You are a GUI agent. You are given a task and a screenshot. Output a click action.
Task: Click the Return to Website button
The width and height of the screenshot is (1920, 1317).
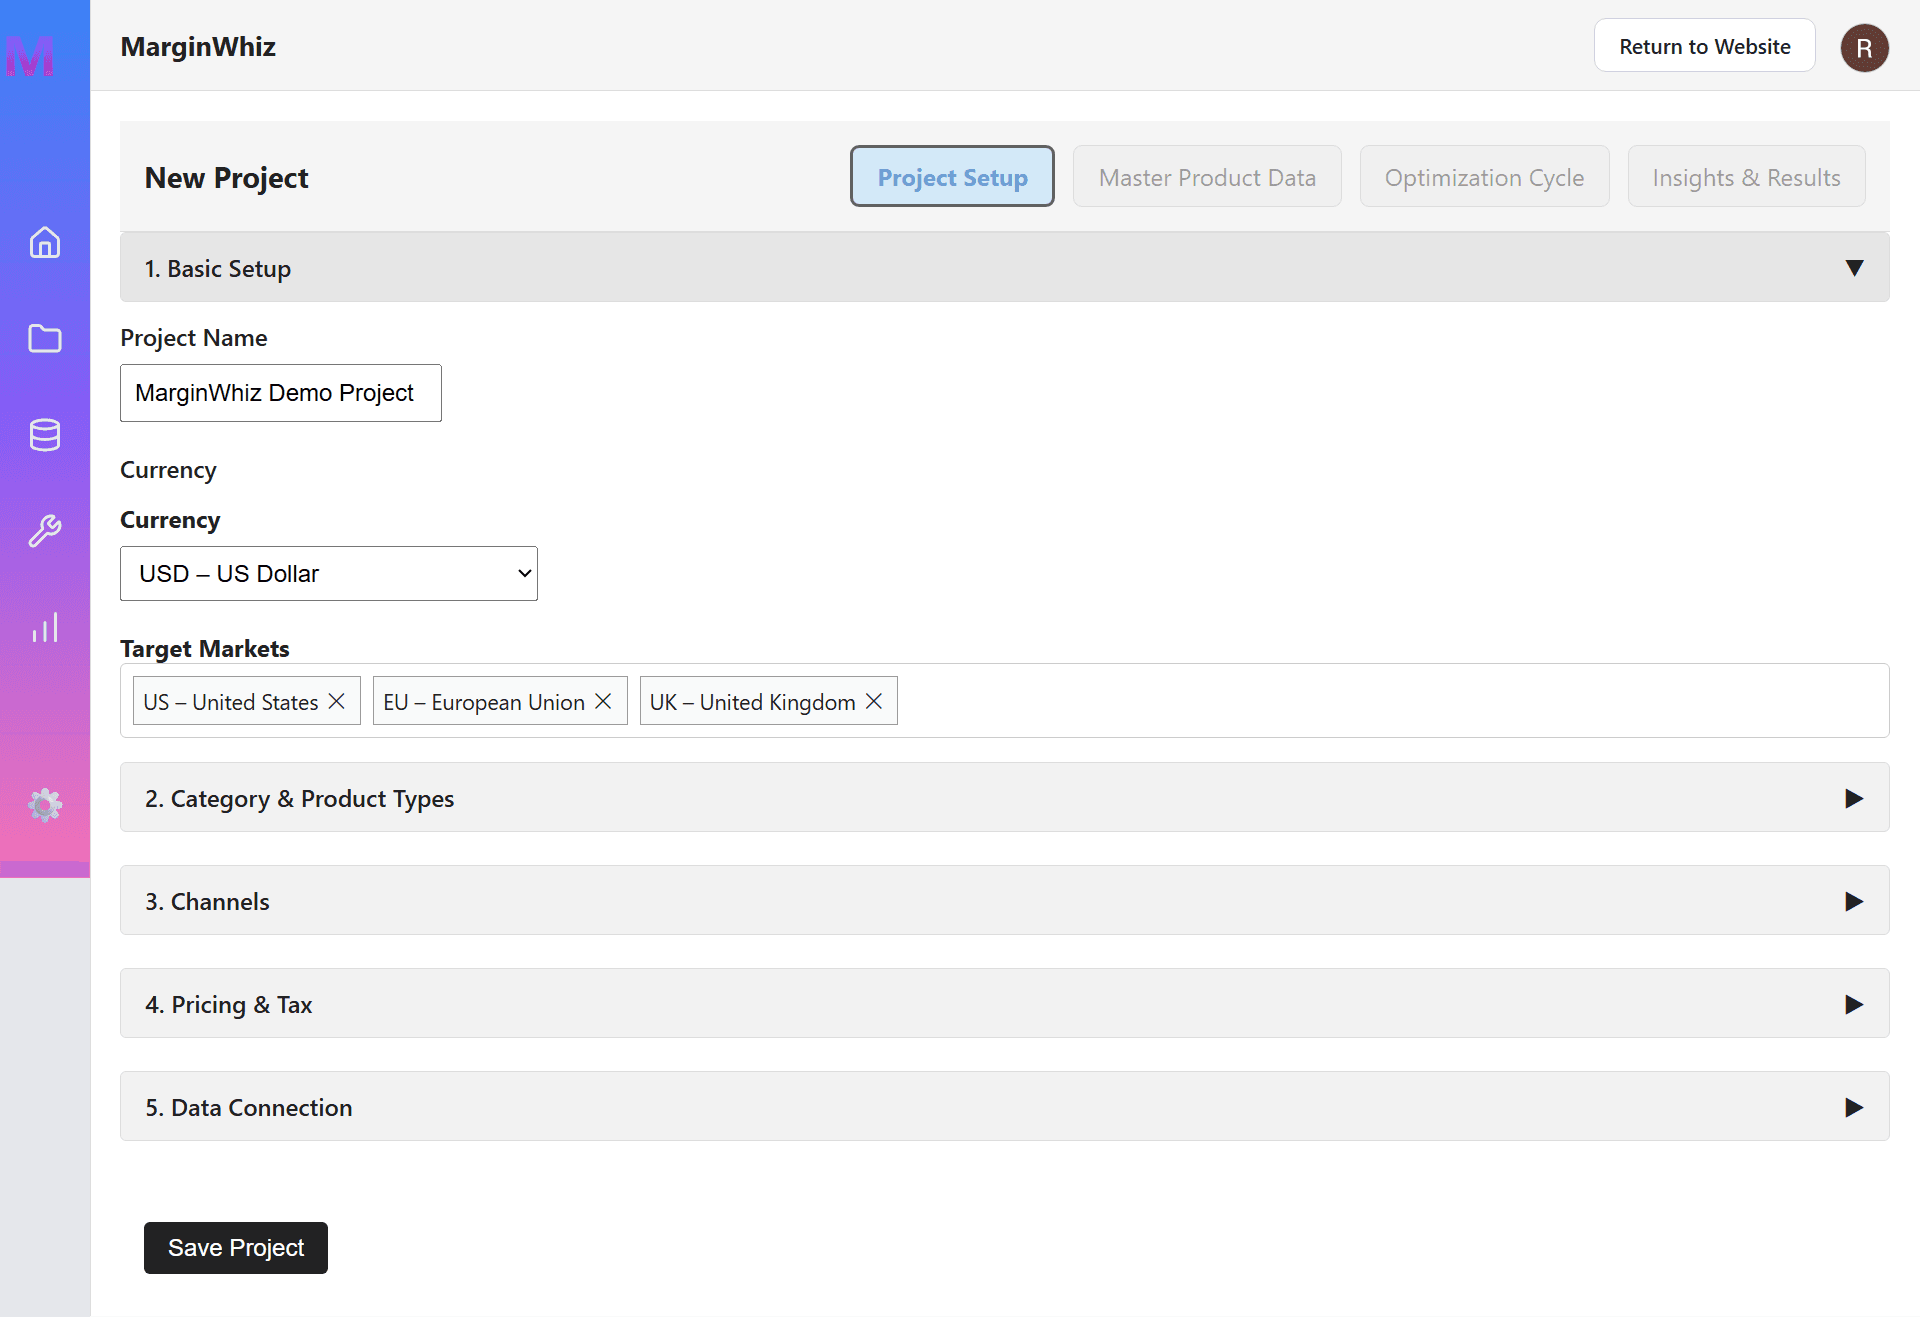1704,46
